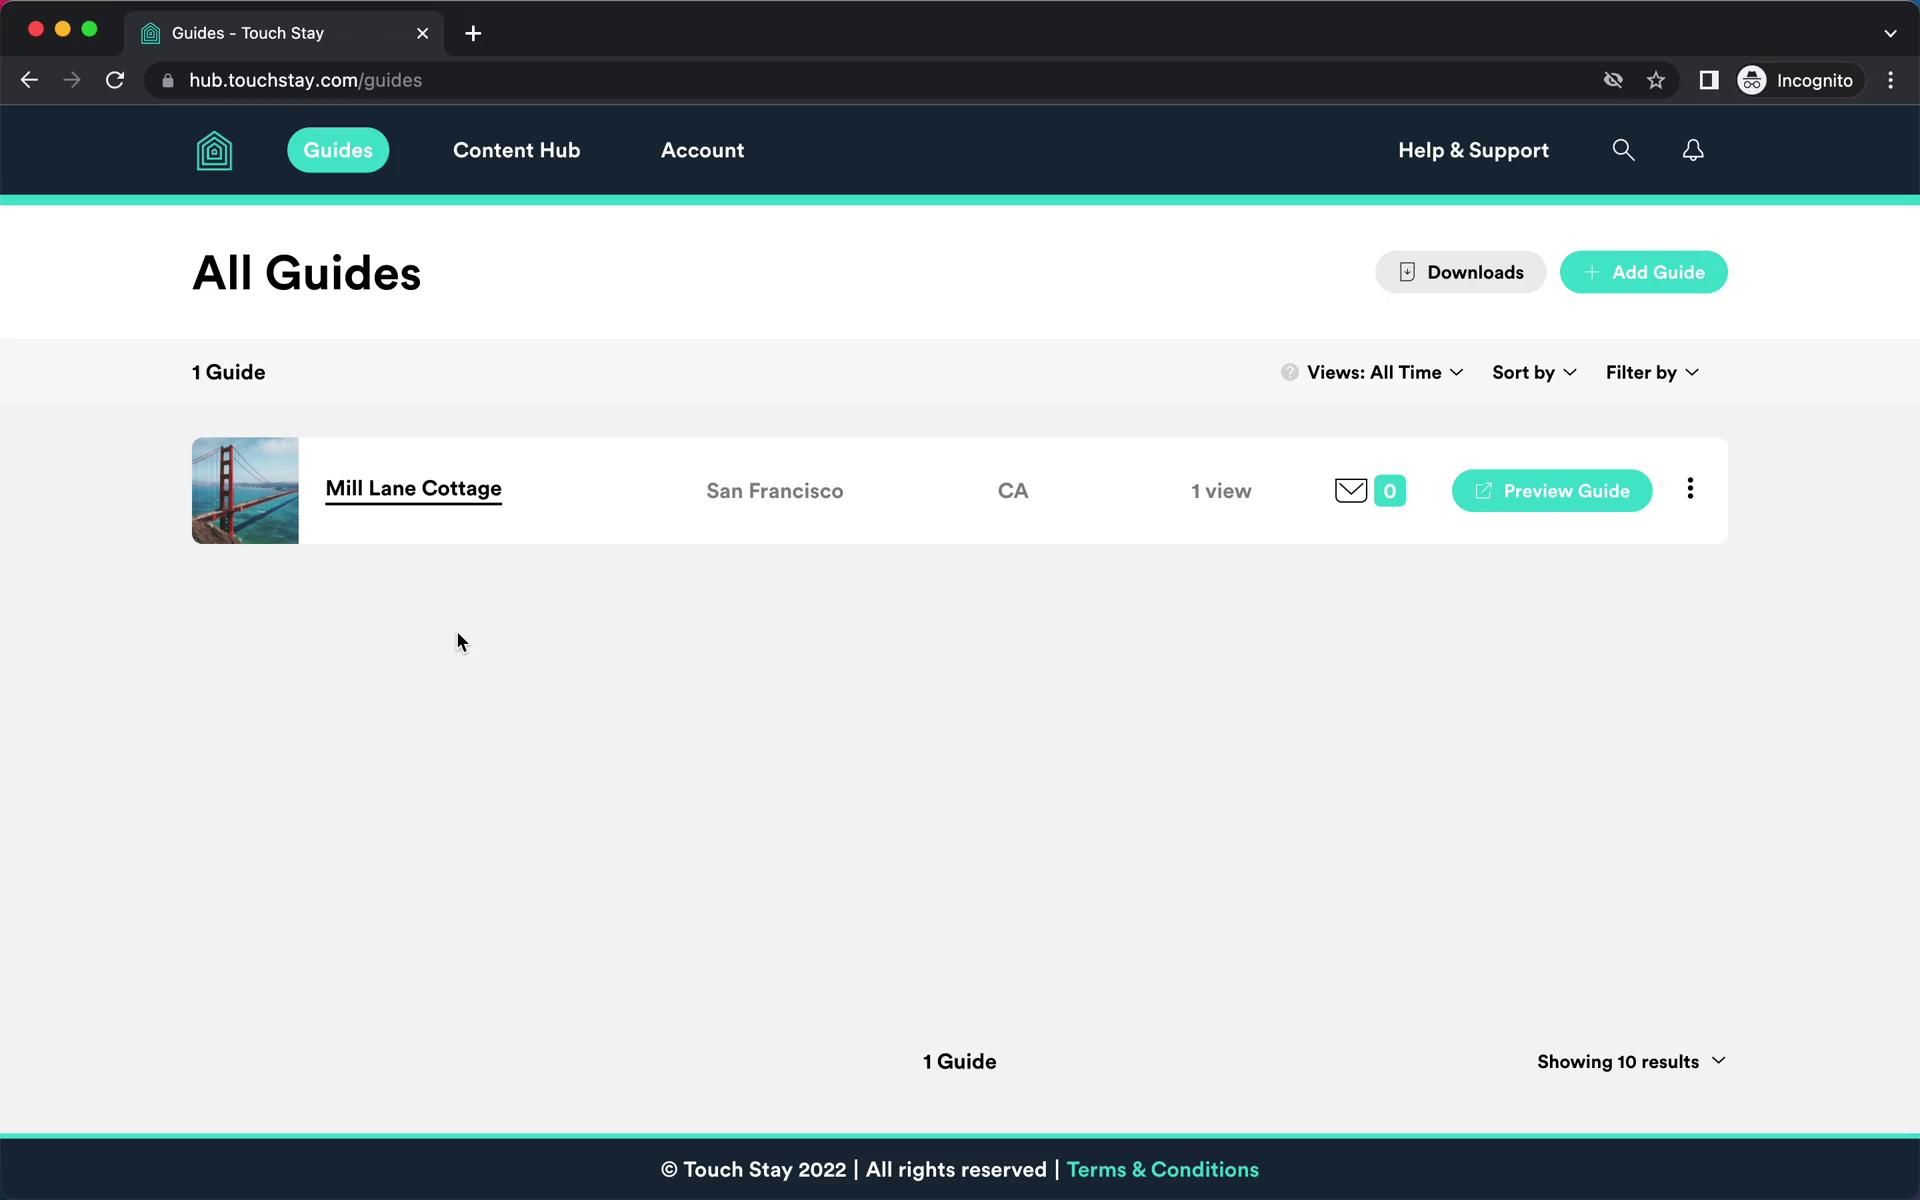Open the Mill Lane Cottage guide link
Viewport: 1920px width, 1200px height.
click(x=413, y=489)
